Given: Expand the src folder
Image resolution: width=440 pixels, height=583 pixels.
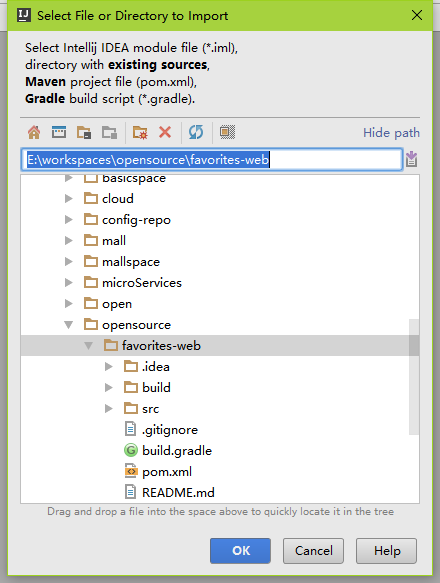Looking at the screenshot, I should tap(109, 409).
